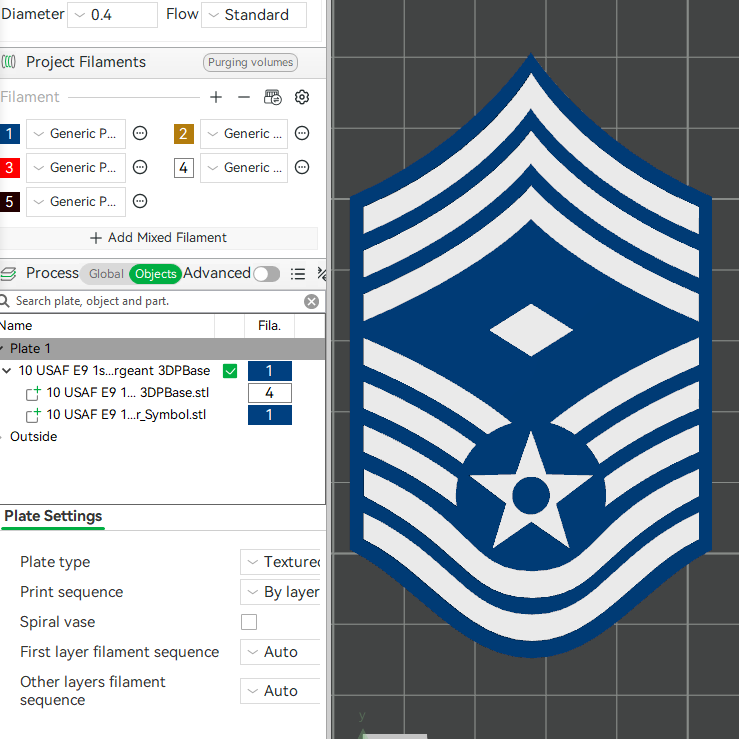Remove last filament with minus icon
The height and width of the screenshot is (739, 739).
(x=244, y=97)
